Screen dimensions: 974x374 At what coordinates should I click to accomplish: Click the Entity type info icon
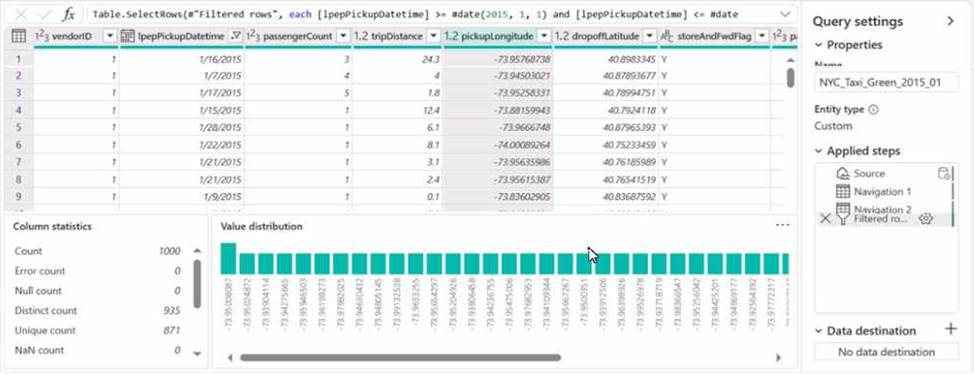click(x=873, y=109)
